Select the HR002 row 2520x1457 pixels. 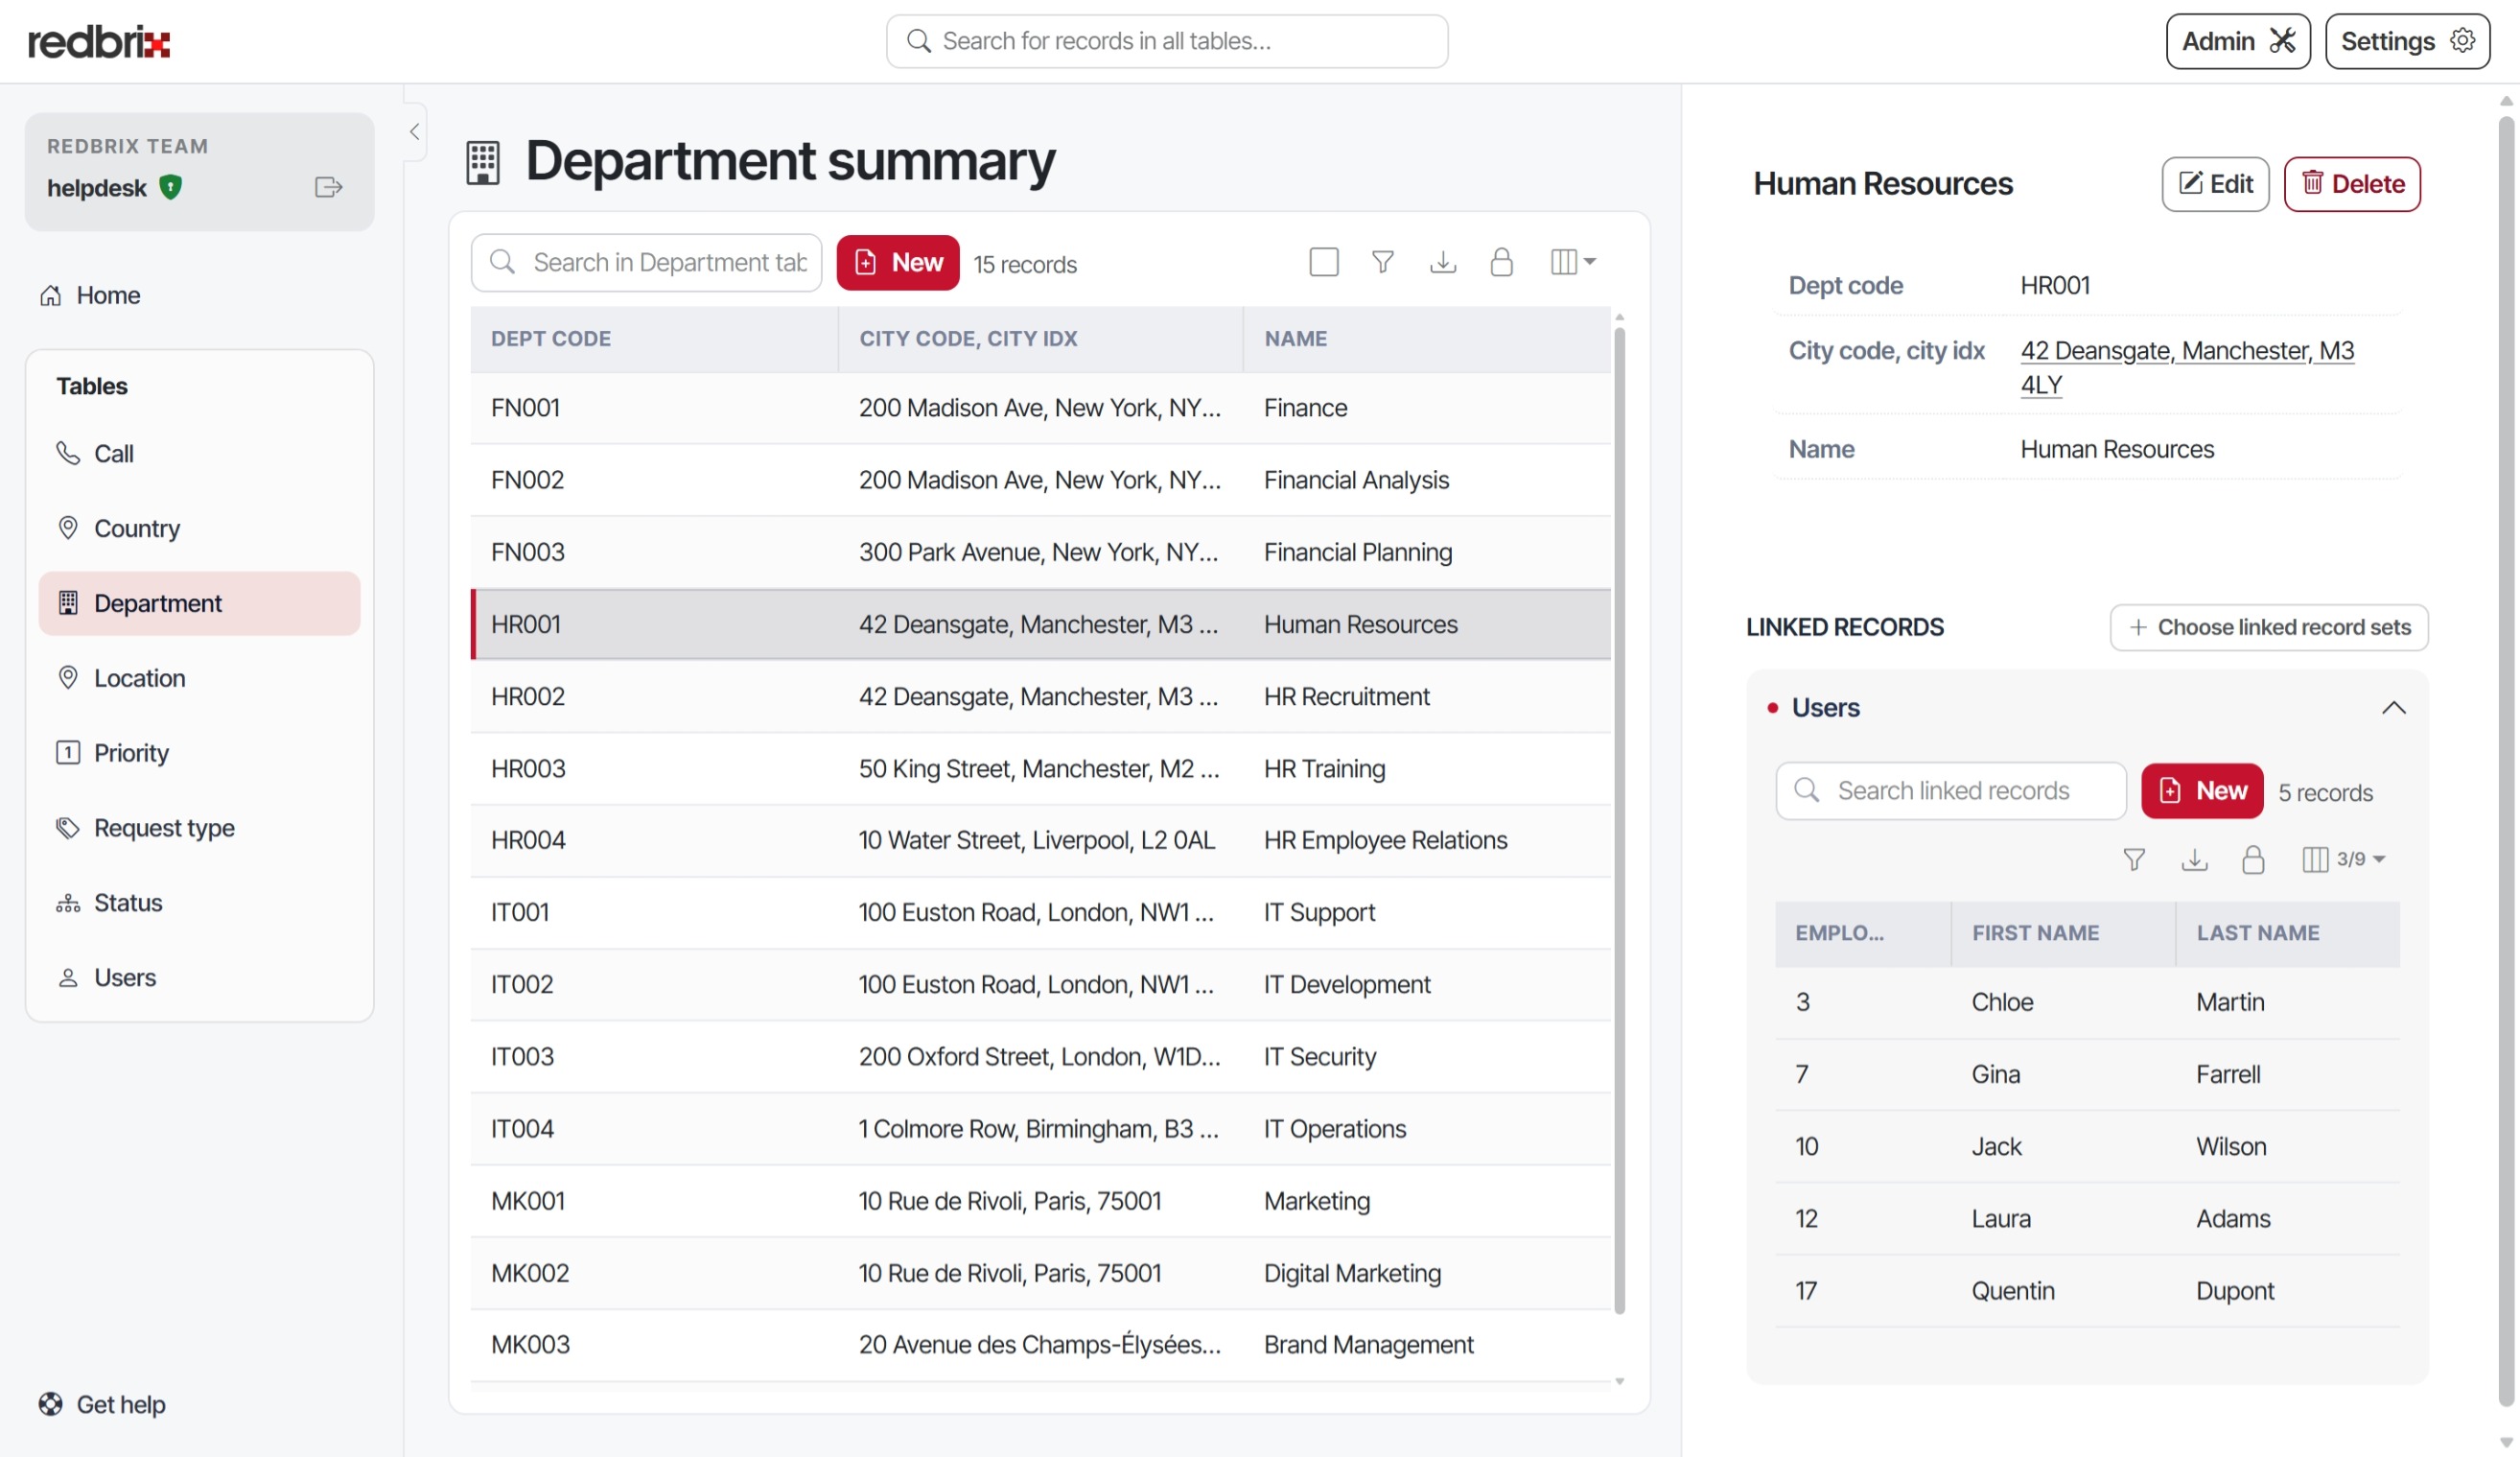coord(1040,696)
